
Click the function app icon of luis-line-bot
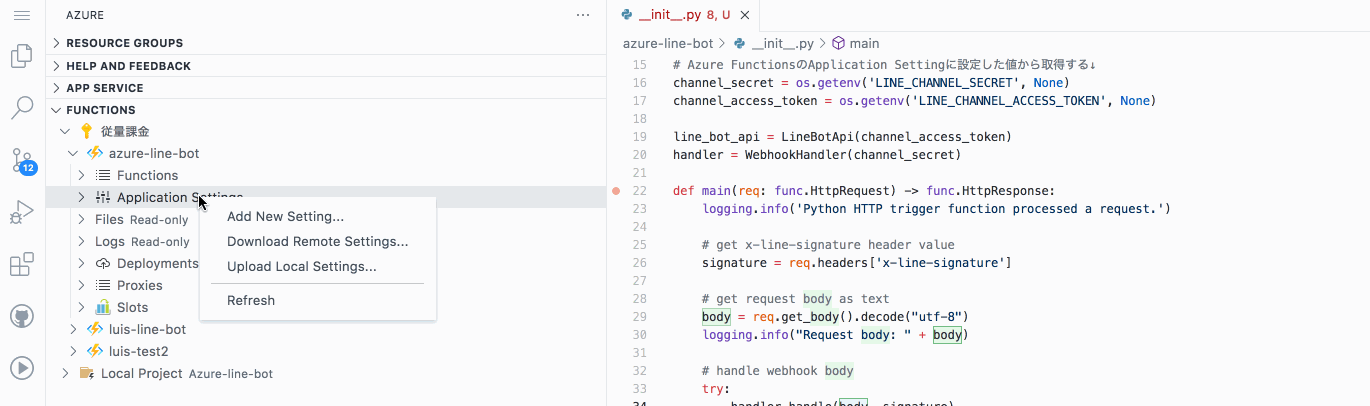coord(96,329)
